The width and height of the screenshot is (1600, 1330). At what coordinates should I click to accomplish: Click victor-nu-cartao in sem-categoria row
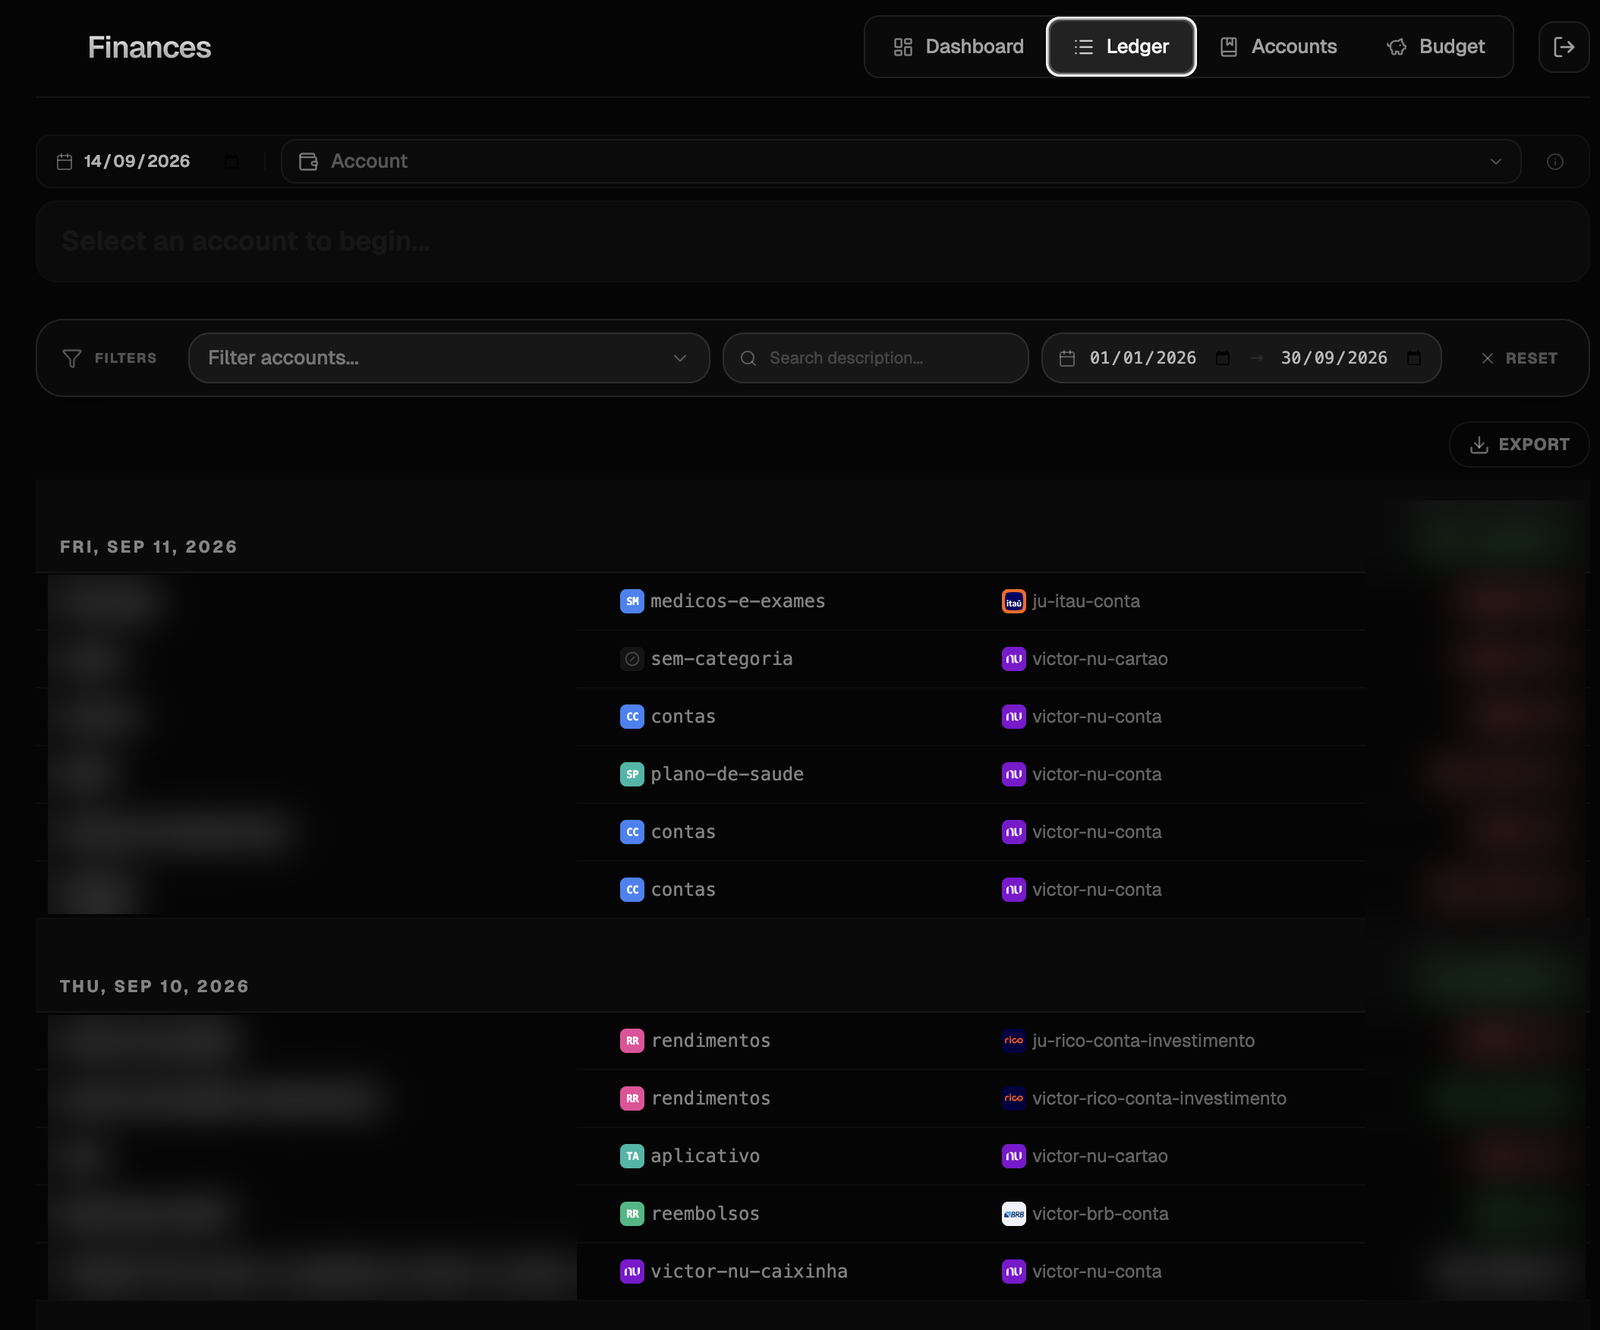coord(1100,659)
